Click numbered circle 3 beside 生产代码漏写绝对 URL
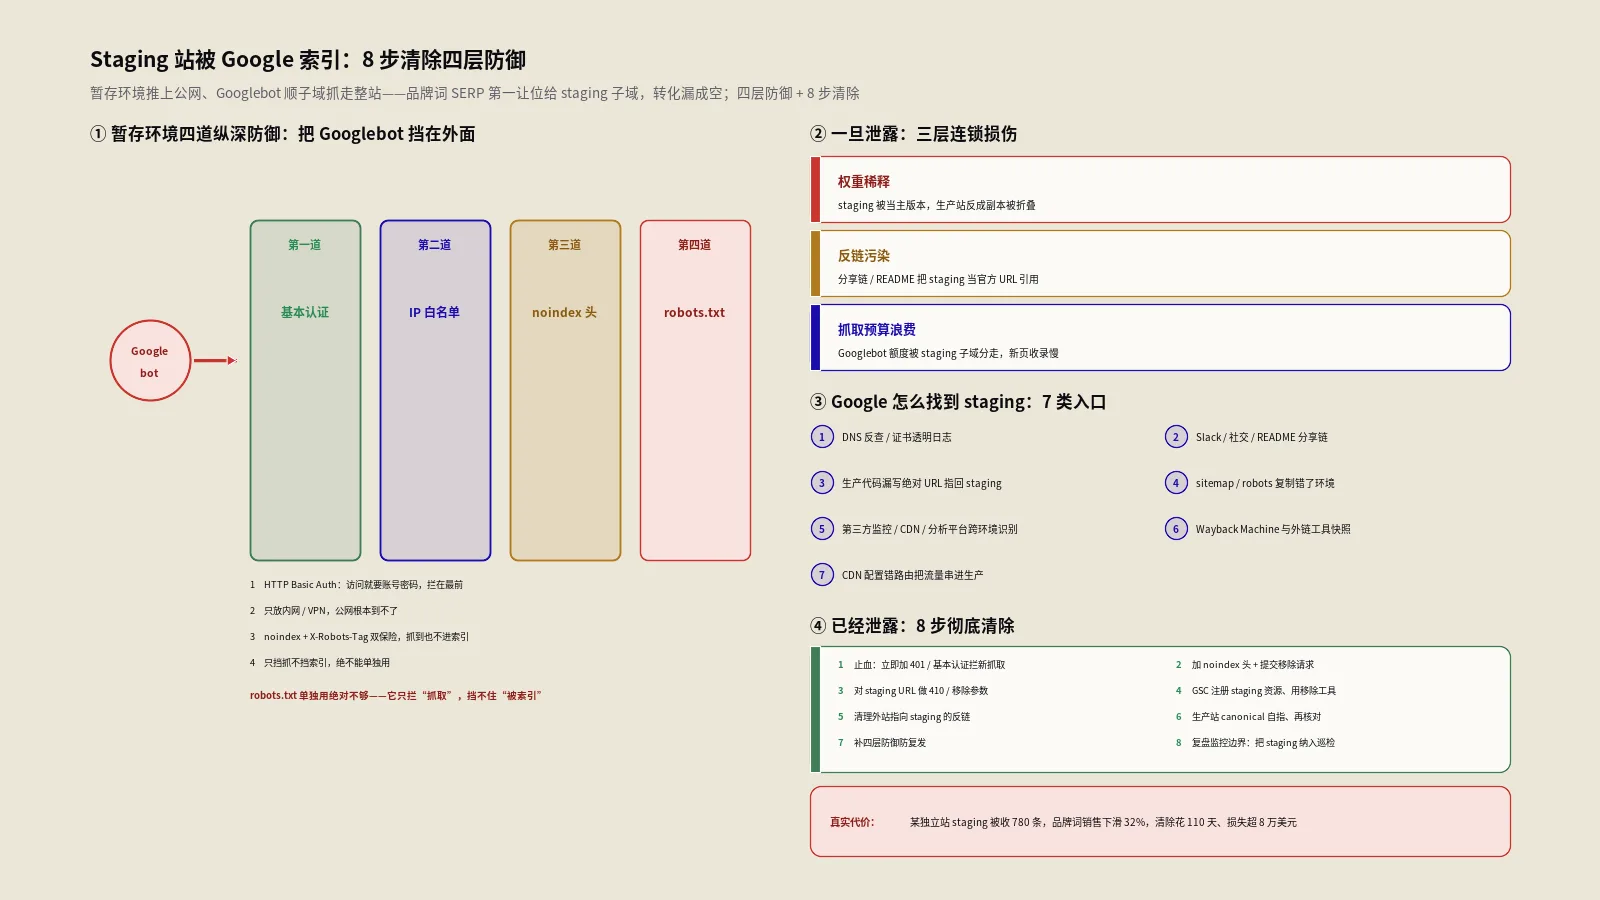The width and height of the screenshot is (1600, 900). (x=822, y=483)
